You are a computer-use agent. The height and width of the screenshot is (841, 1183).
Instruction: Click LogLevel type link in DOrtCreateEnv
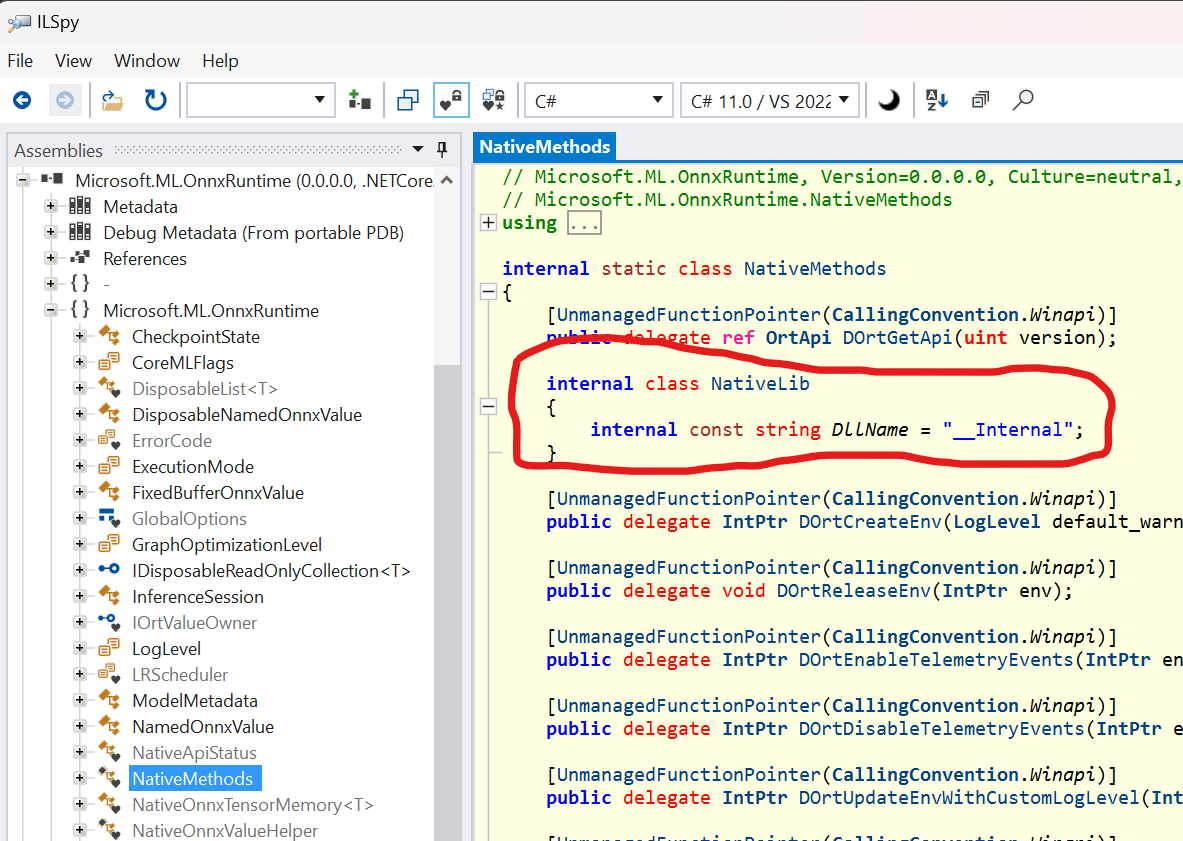pyautogui.click(x=997, y=521)
